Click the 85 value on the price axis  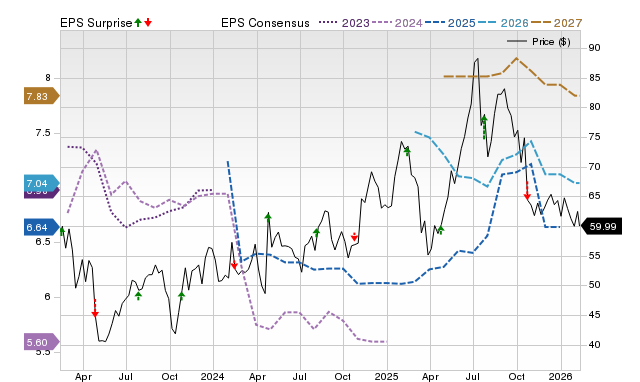pyautogui.click(x=595, y=78)
